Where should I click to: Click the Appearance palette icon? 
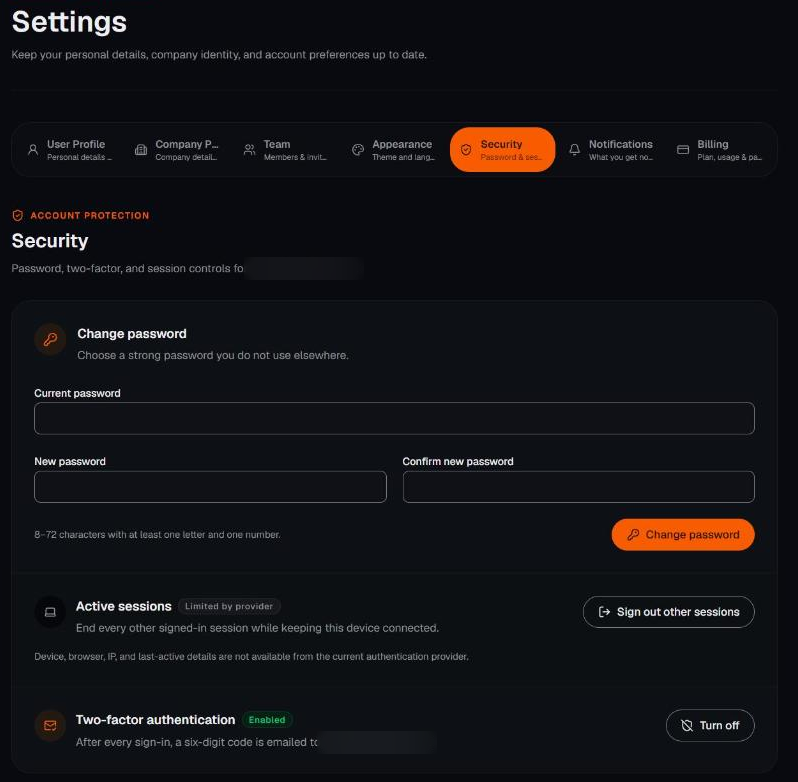coord(358,150)
